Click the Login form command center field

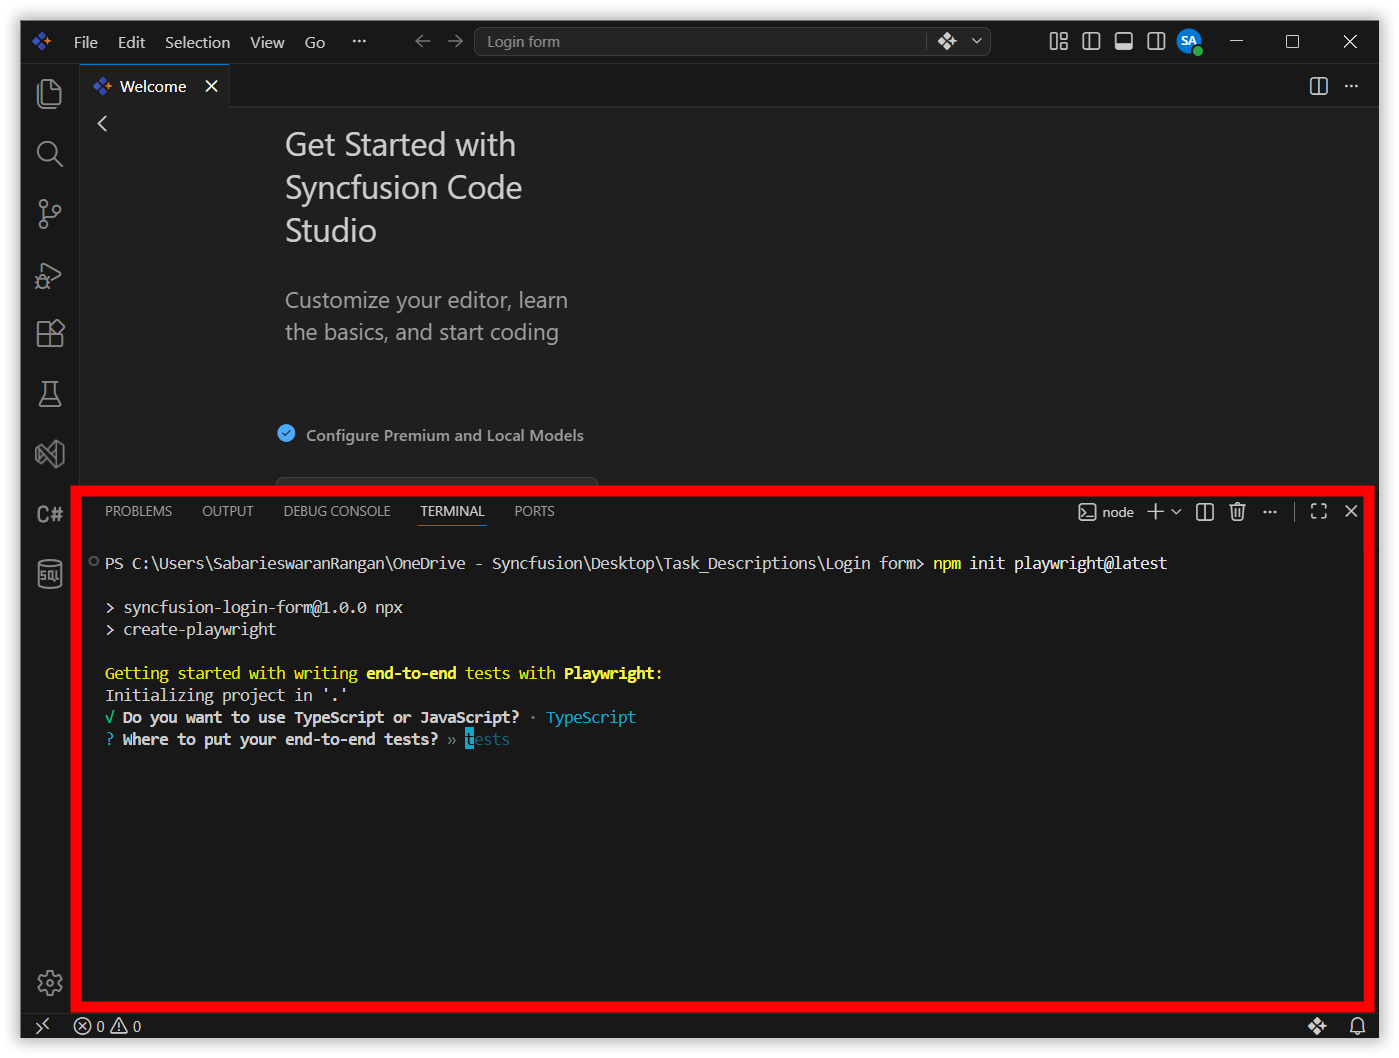tap(700, 41)
